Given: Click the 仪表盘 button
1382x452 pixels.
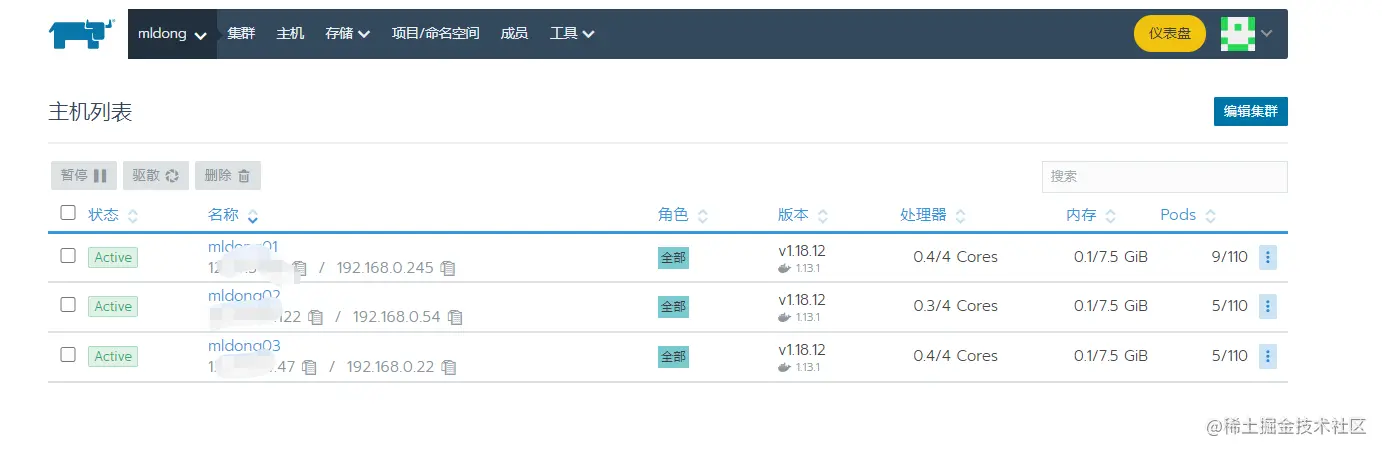Looking at the screenshot, I should pyautogui.click(x=1170, y=34).
